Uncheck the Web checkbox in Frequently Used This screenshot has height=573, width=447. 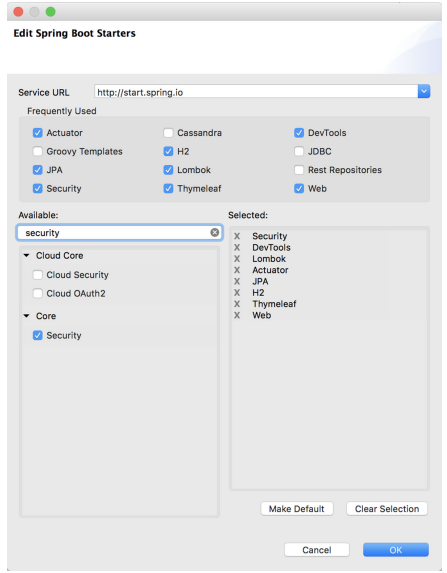coord(299,189)
